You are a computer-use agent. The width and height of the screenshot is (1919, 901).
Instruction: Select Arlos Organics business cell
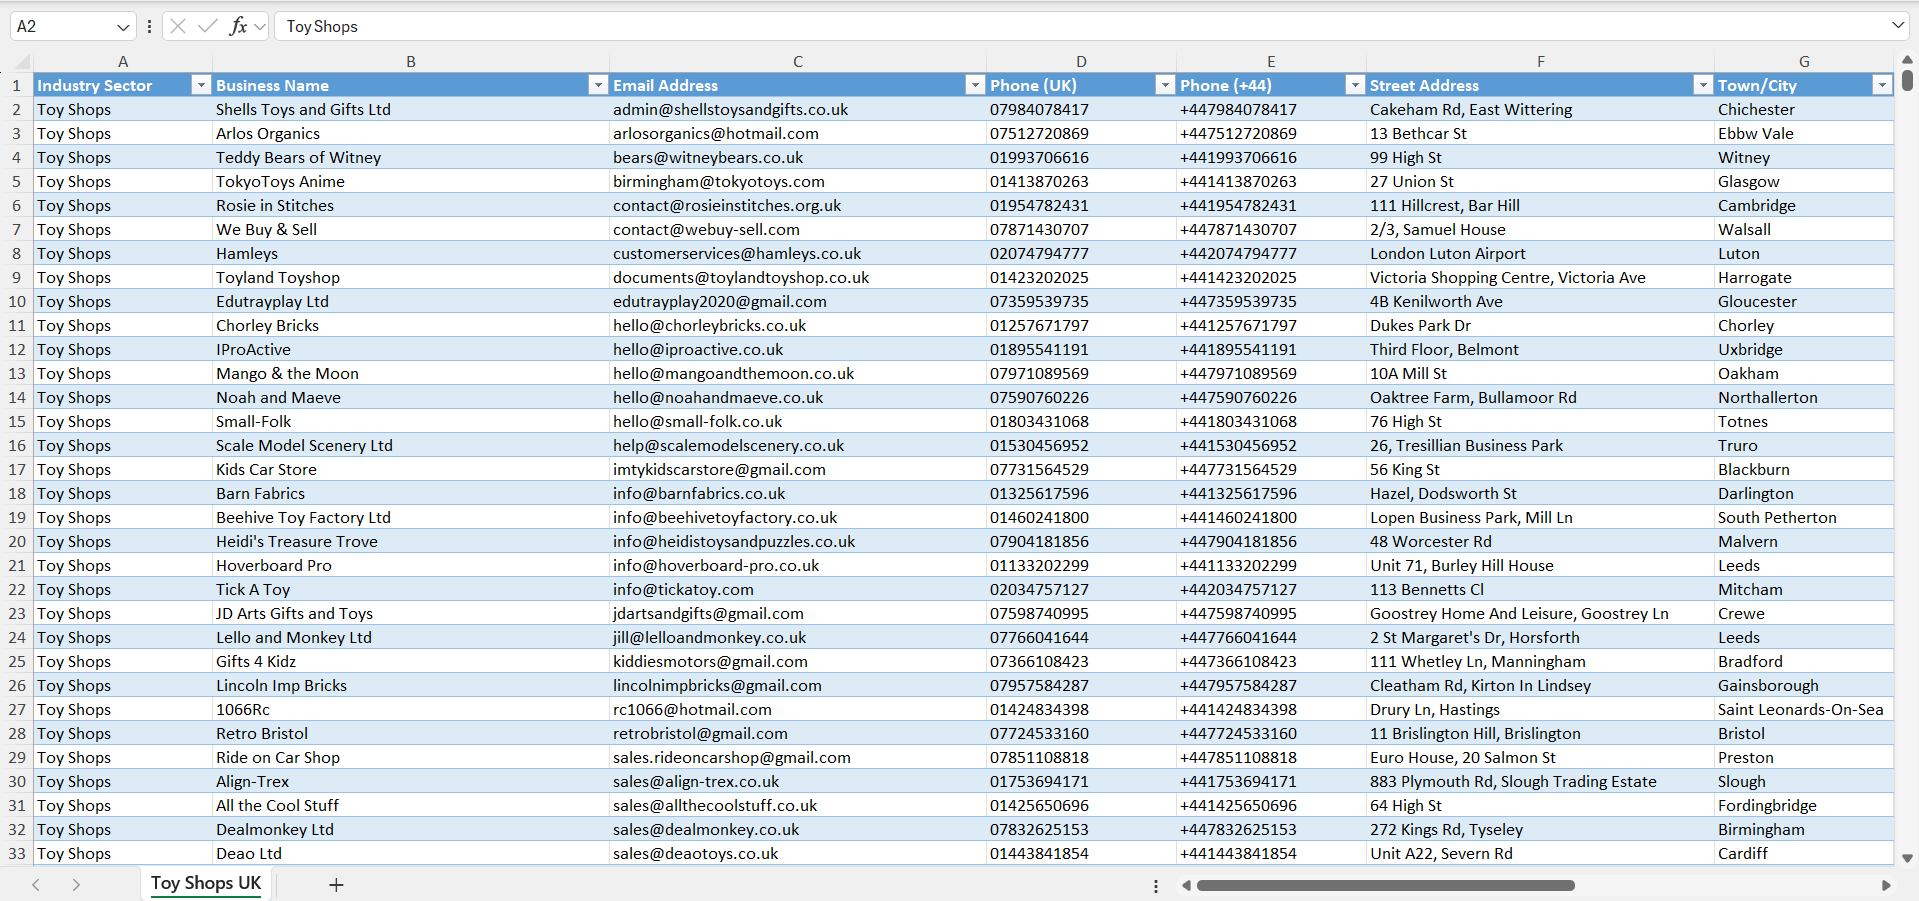click(x=411, y=133)
